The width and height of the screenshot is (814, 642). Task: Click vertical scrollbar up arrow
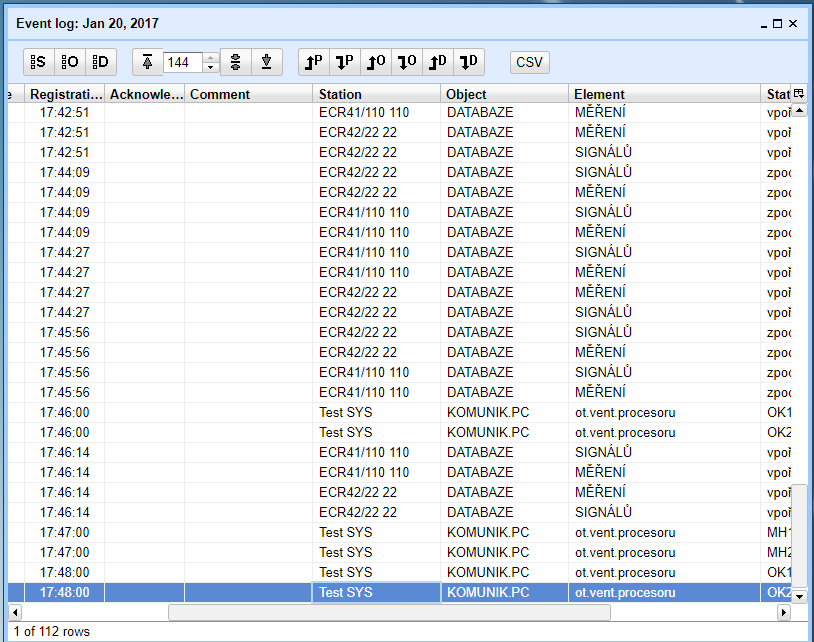[799, 110]
